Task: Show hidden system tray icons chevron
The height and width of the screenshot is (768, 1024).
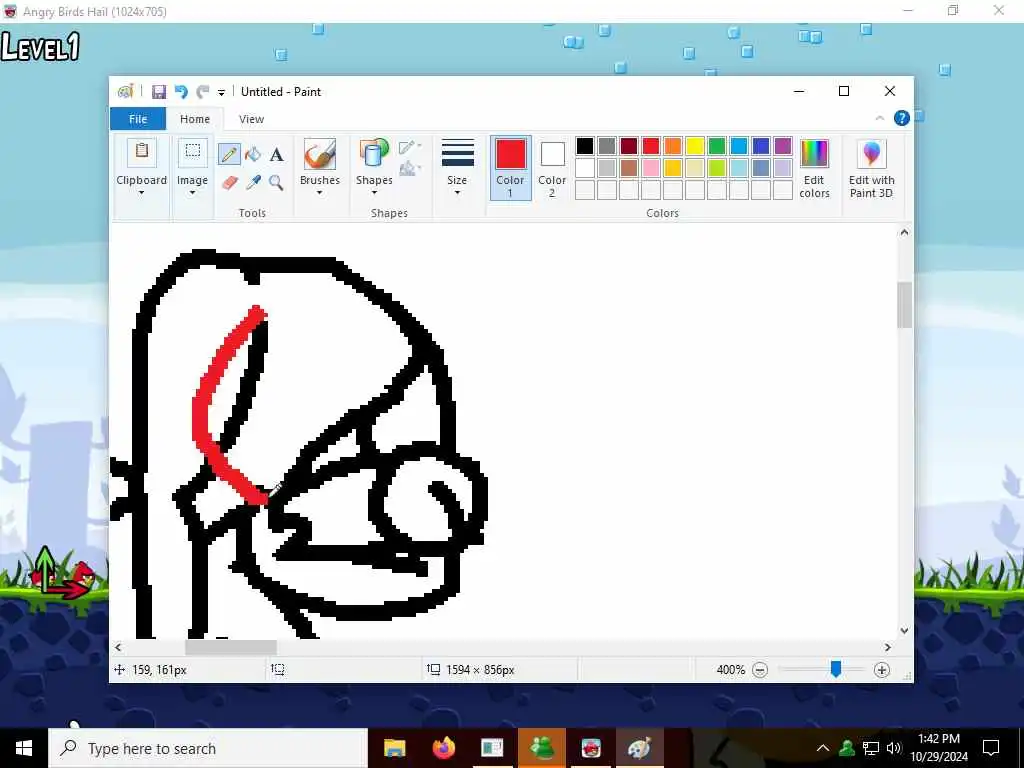Action: click(x=823, y=748)
